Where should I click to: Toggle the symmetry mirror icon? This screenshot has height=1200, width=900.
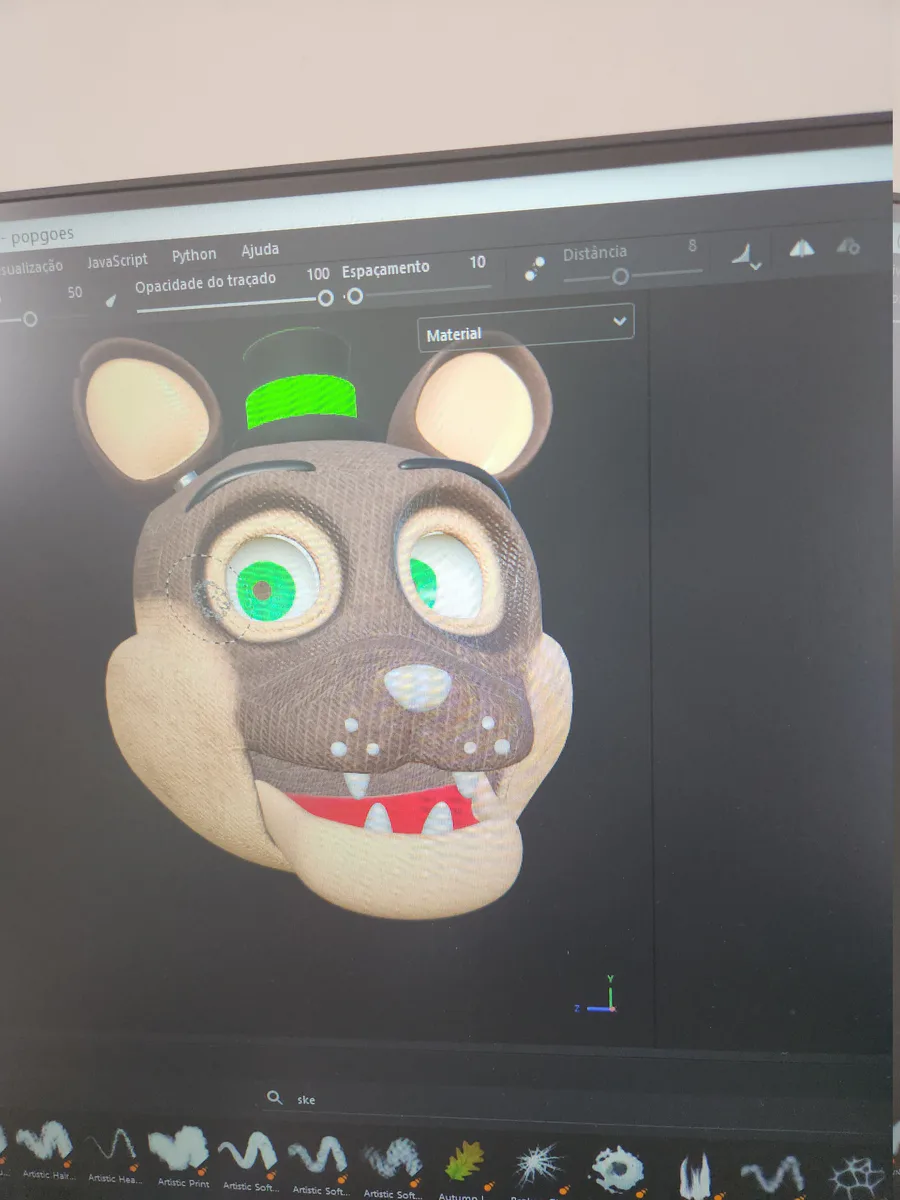click(x=802, y=249)
